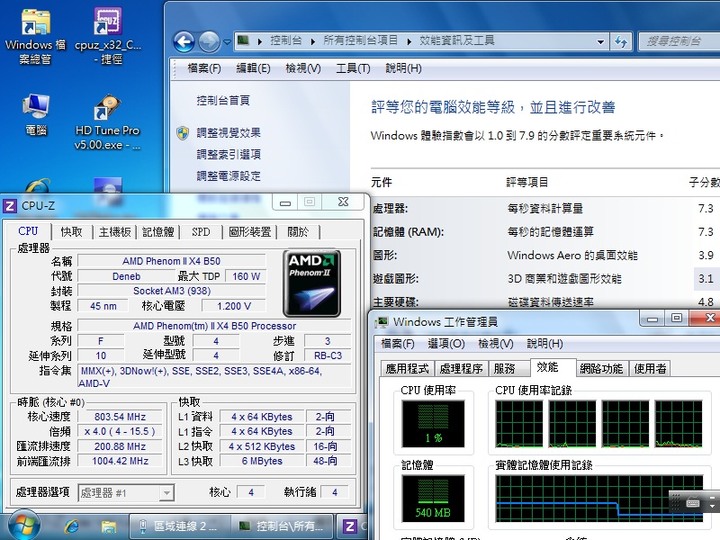This screenshot has width=720, height=540.
Task: Open the HD Tune Pro desktop shortcut
Action: [107, 122]
